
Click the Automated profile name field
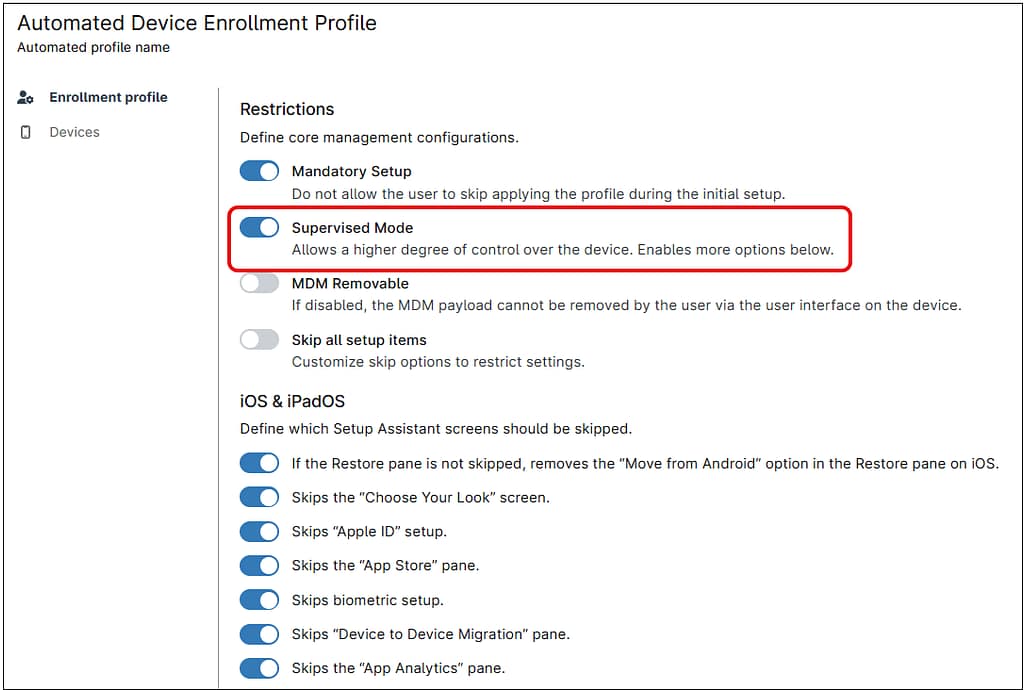click(x=93, y=47)
